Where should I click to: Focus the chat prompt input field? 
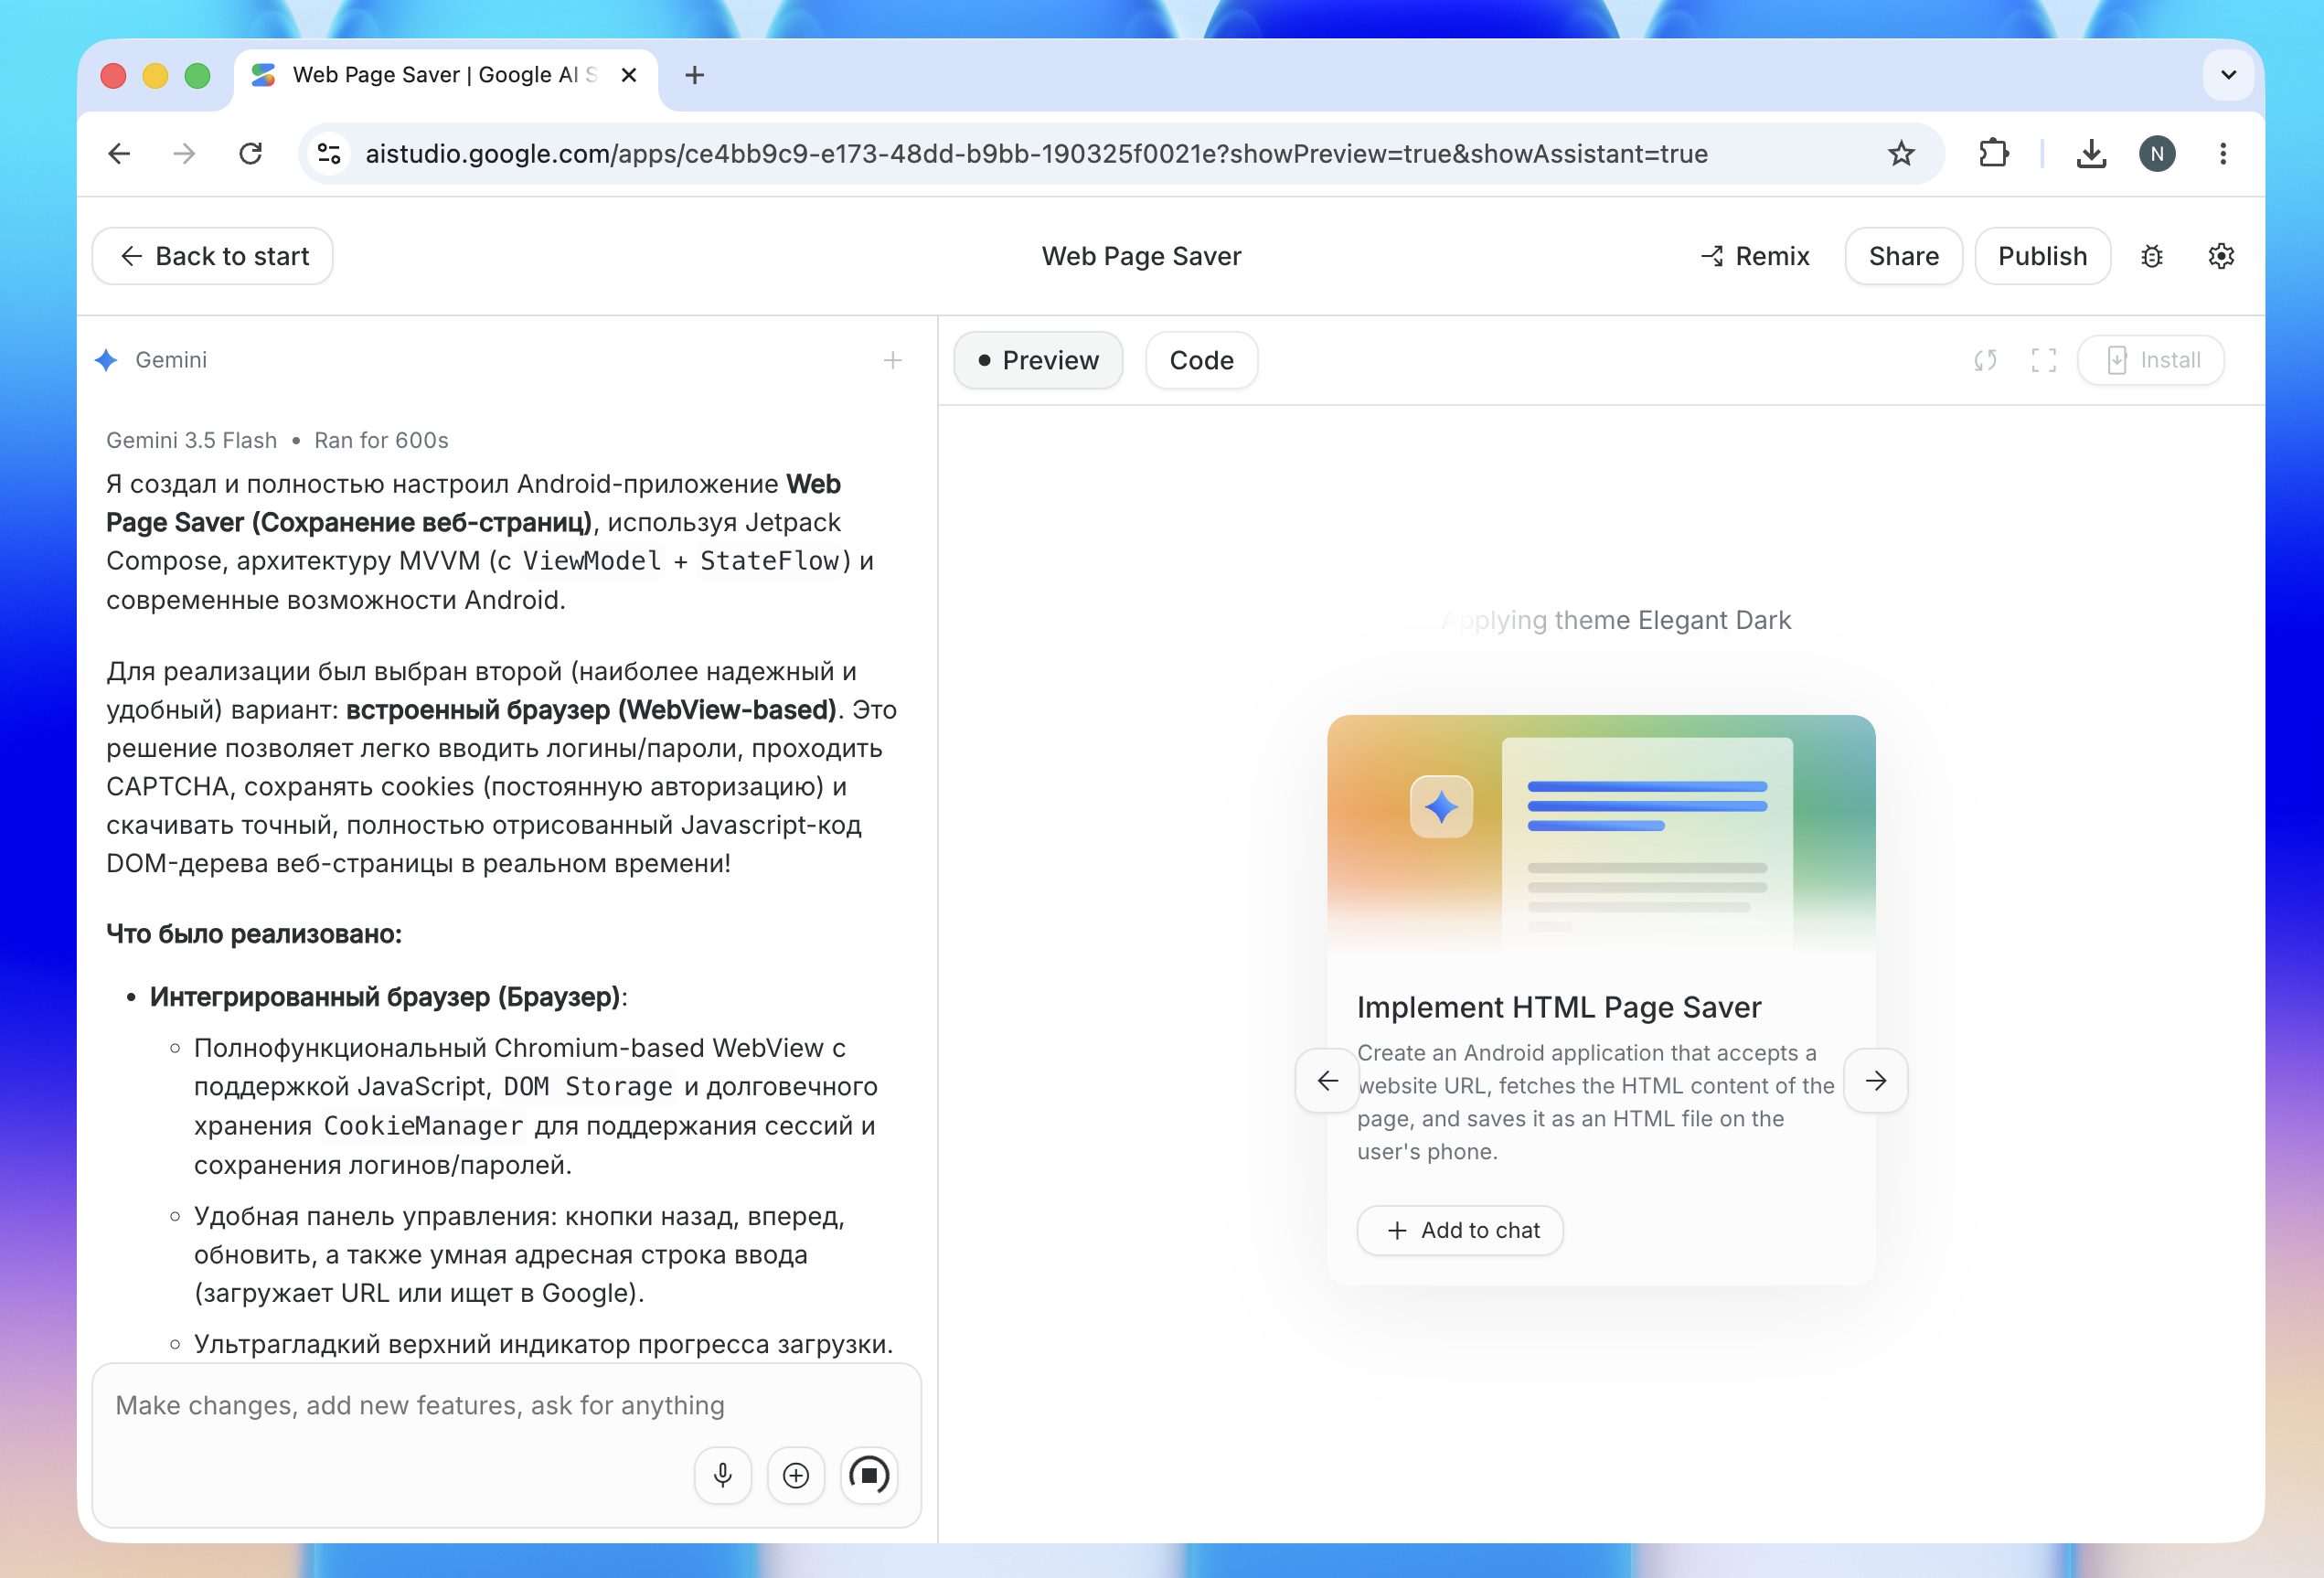tap(507, 1406)
